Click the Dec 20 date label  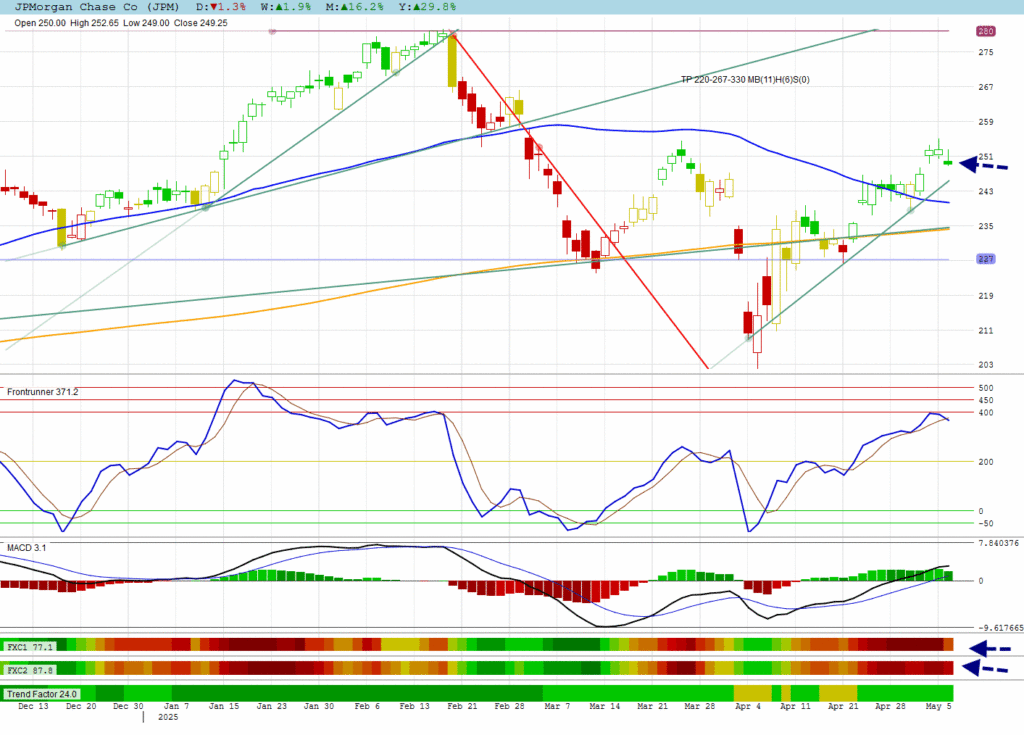click(x=81, y=706)
